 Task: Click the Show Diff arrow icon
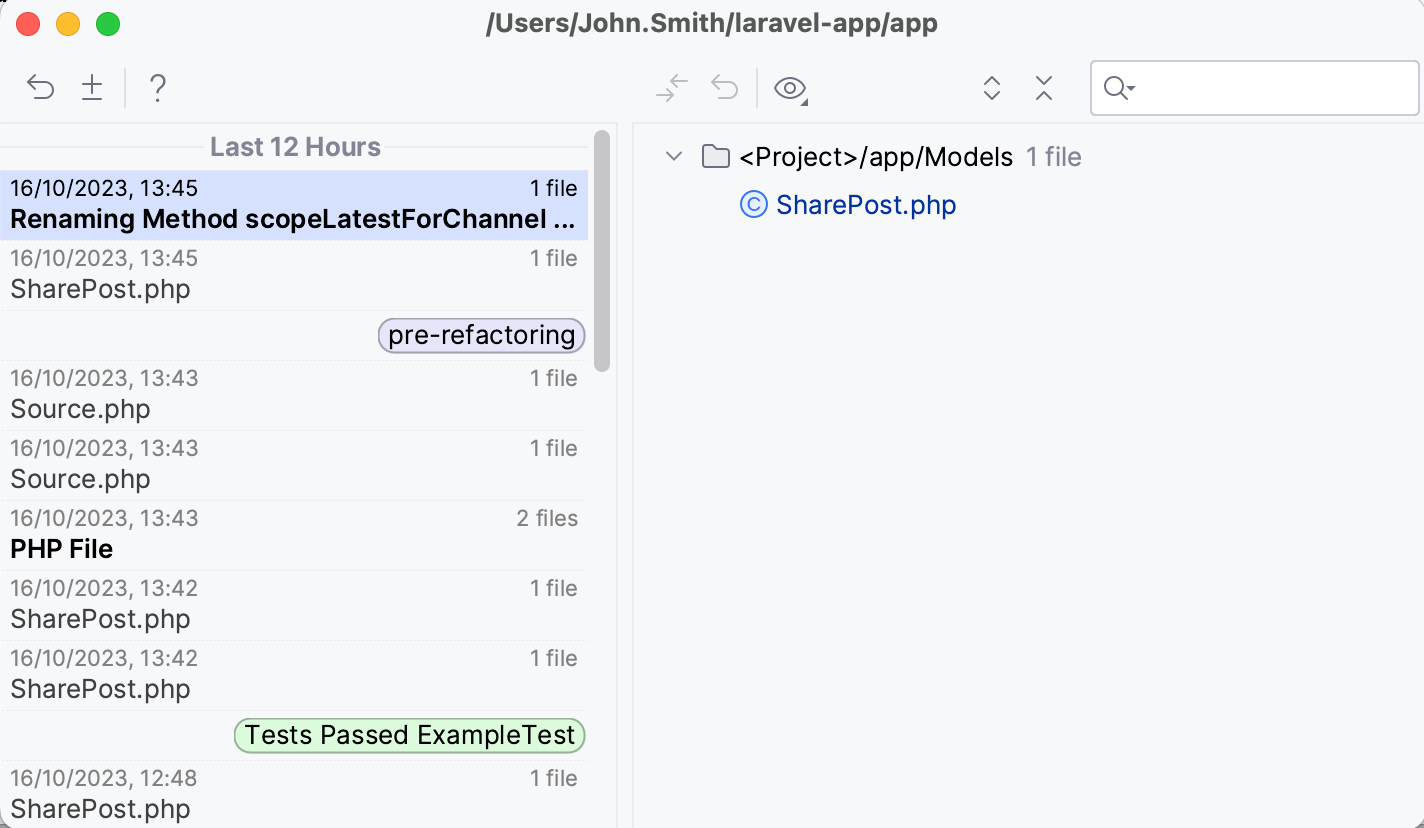(x=671, y=88)
